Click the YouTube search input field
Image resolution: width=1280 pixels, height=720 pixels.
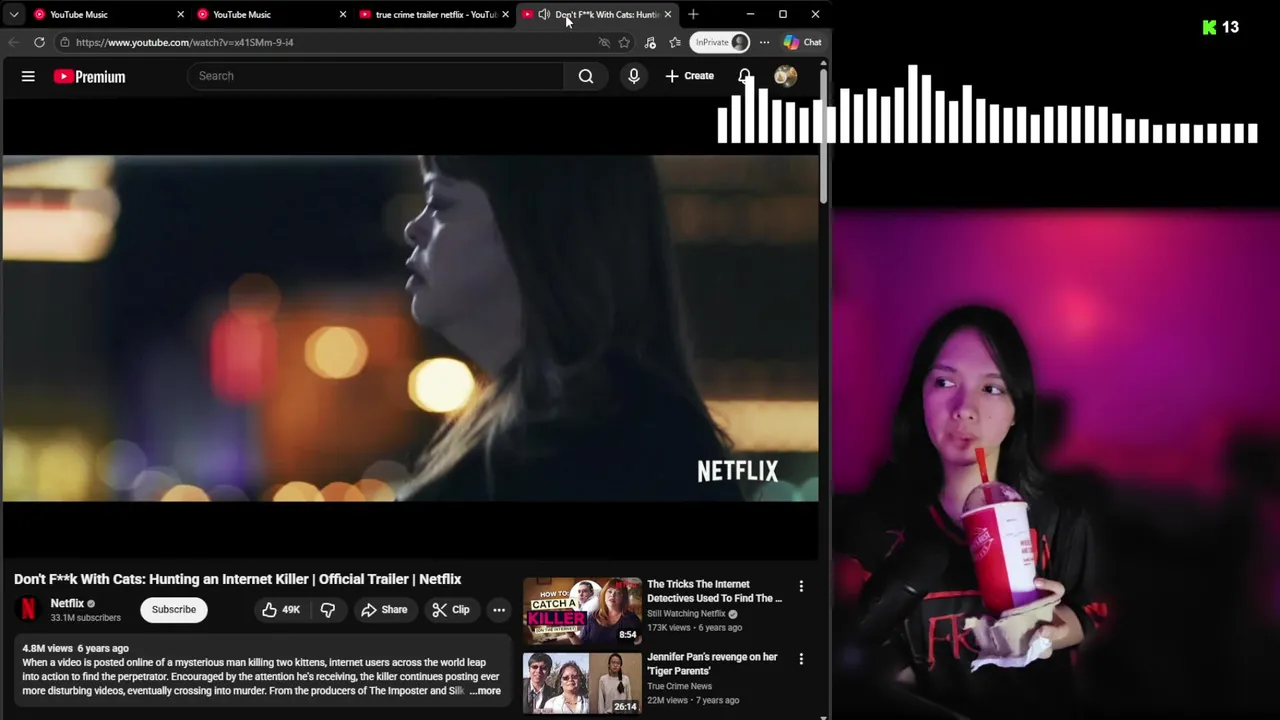(378, 76)
